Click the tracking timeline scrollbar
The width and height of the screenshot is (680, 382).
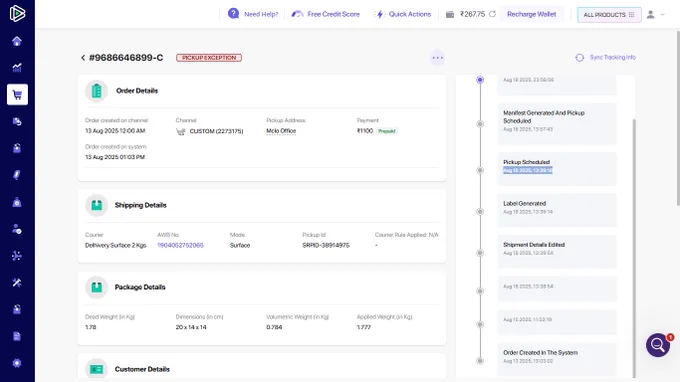tap(634, 247)
